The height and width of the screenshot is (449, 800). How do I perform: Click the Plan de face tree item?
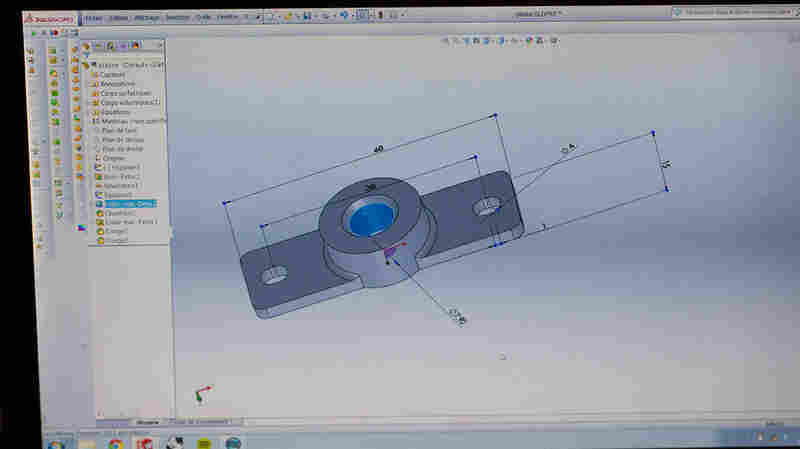120,131
